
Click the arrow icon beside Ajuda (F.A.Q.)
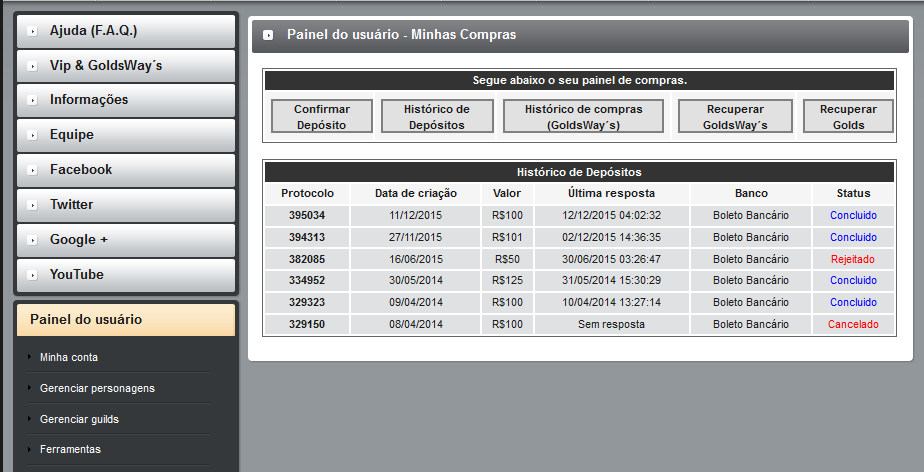click(34, 31)
